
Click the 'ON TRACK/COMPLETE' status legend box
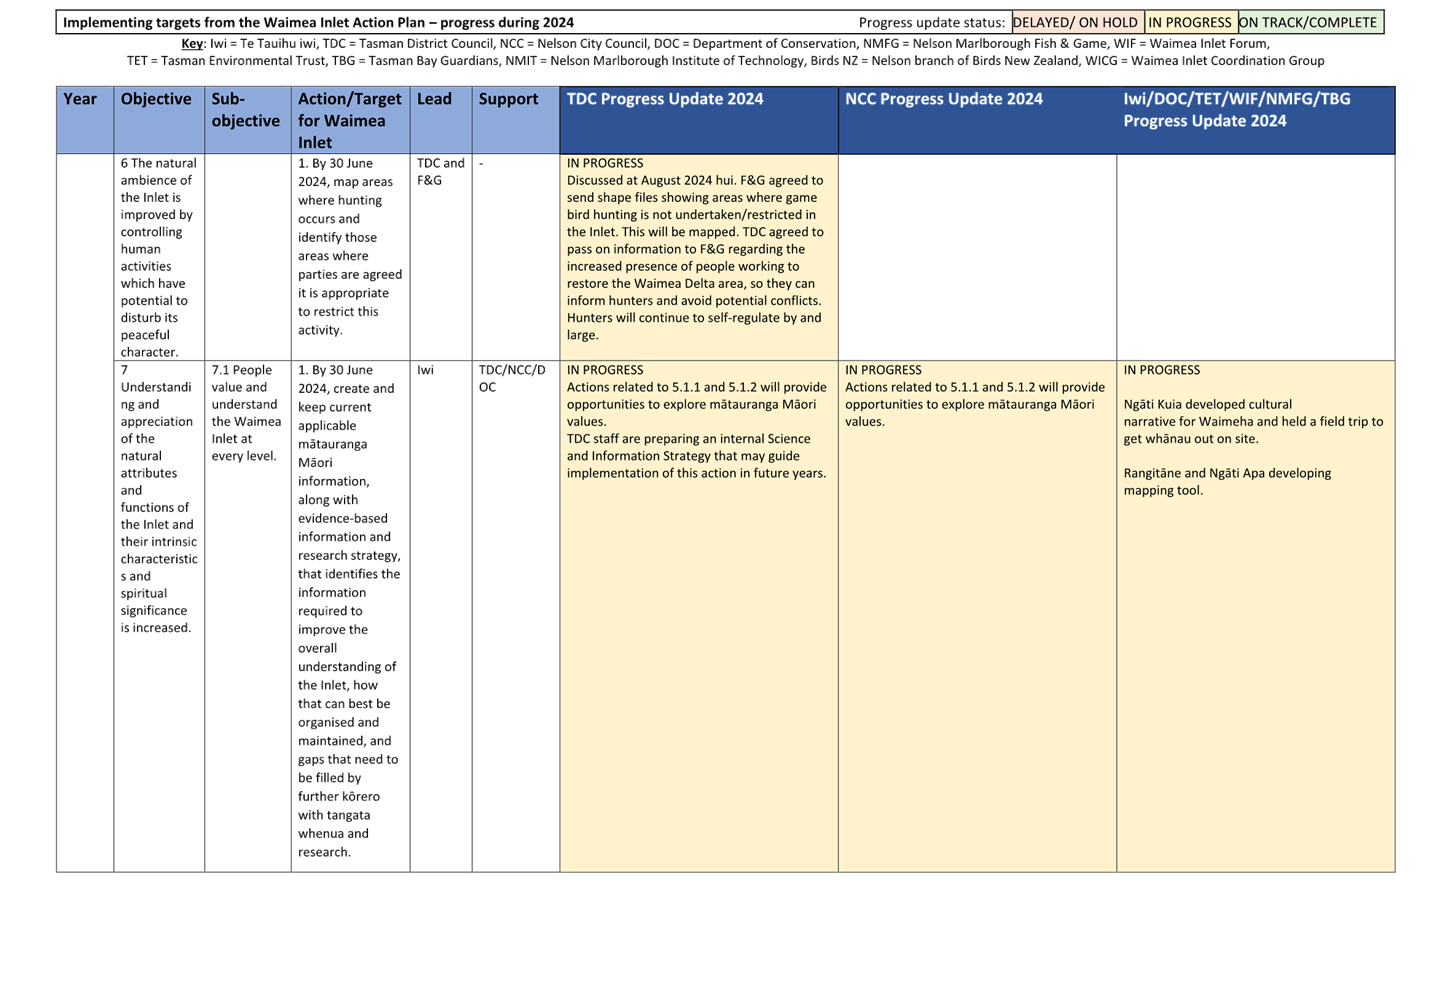pos(1310,22)
